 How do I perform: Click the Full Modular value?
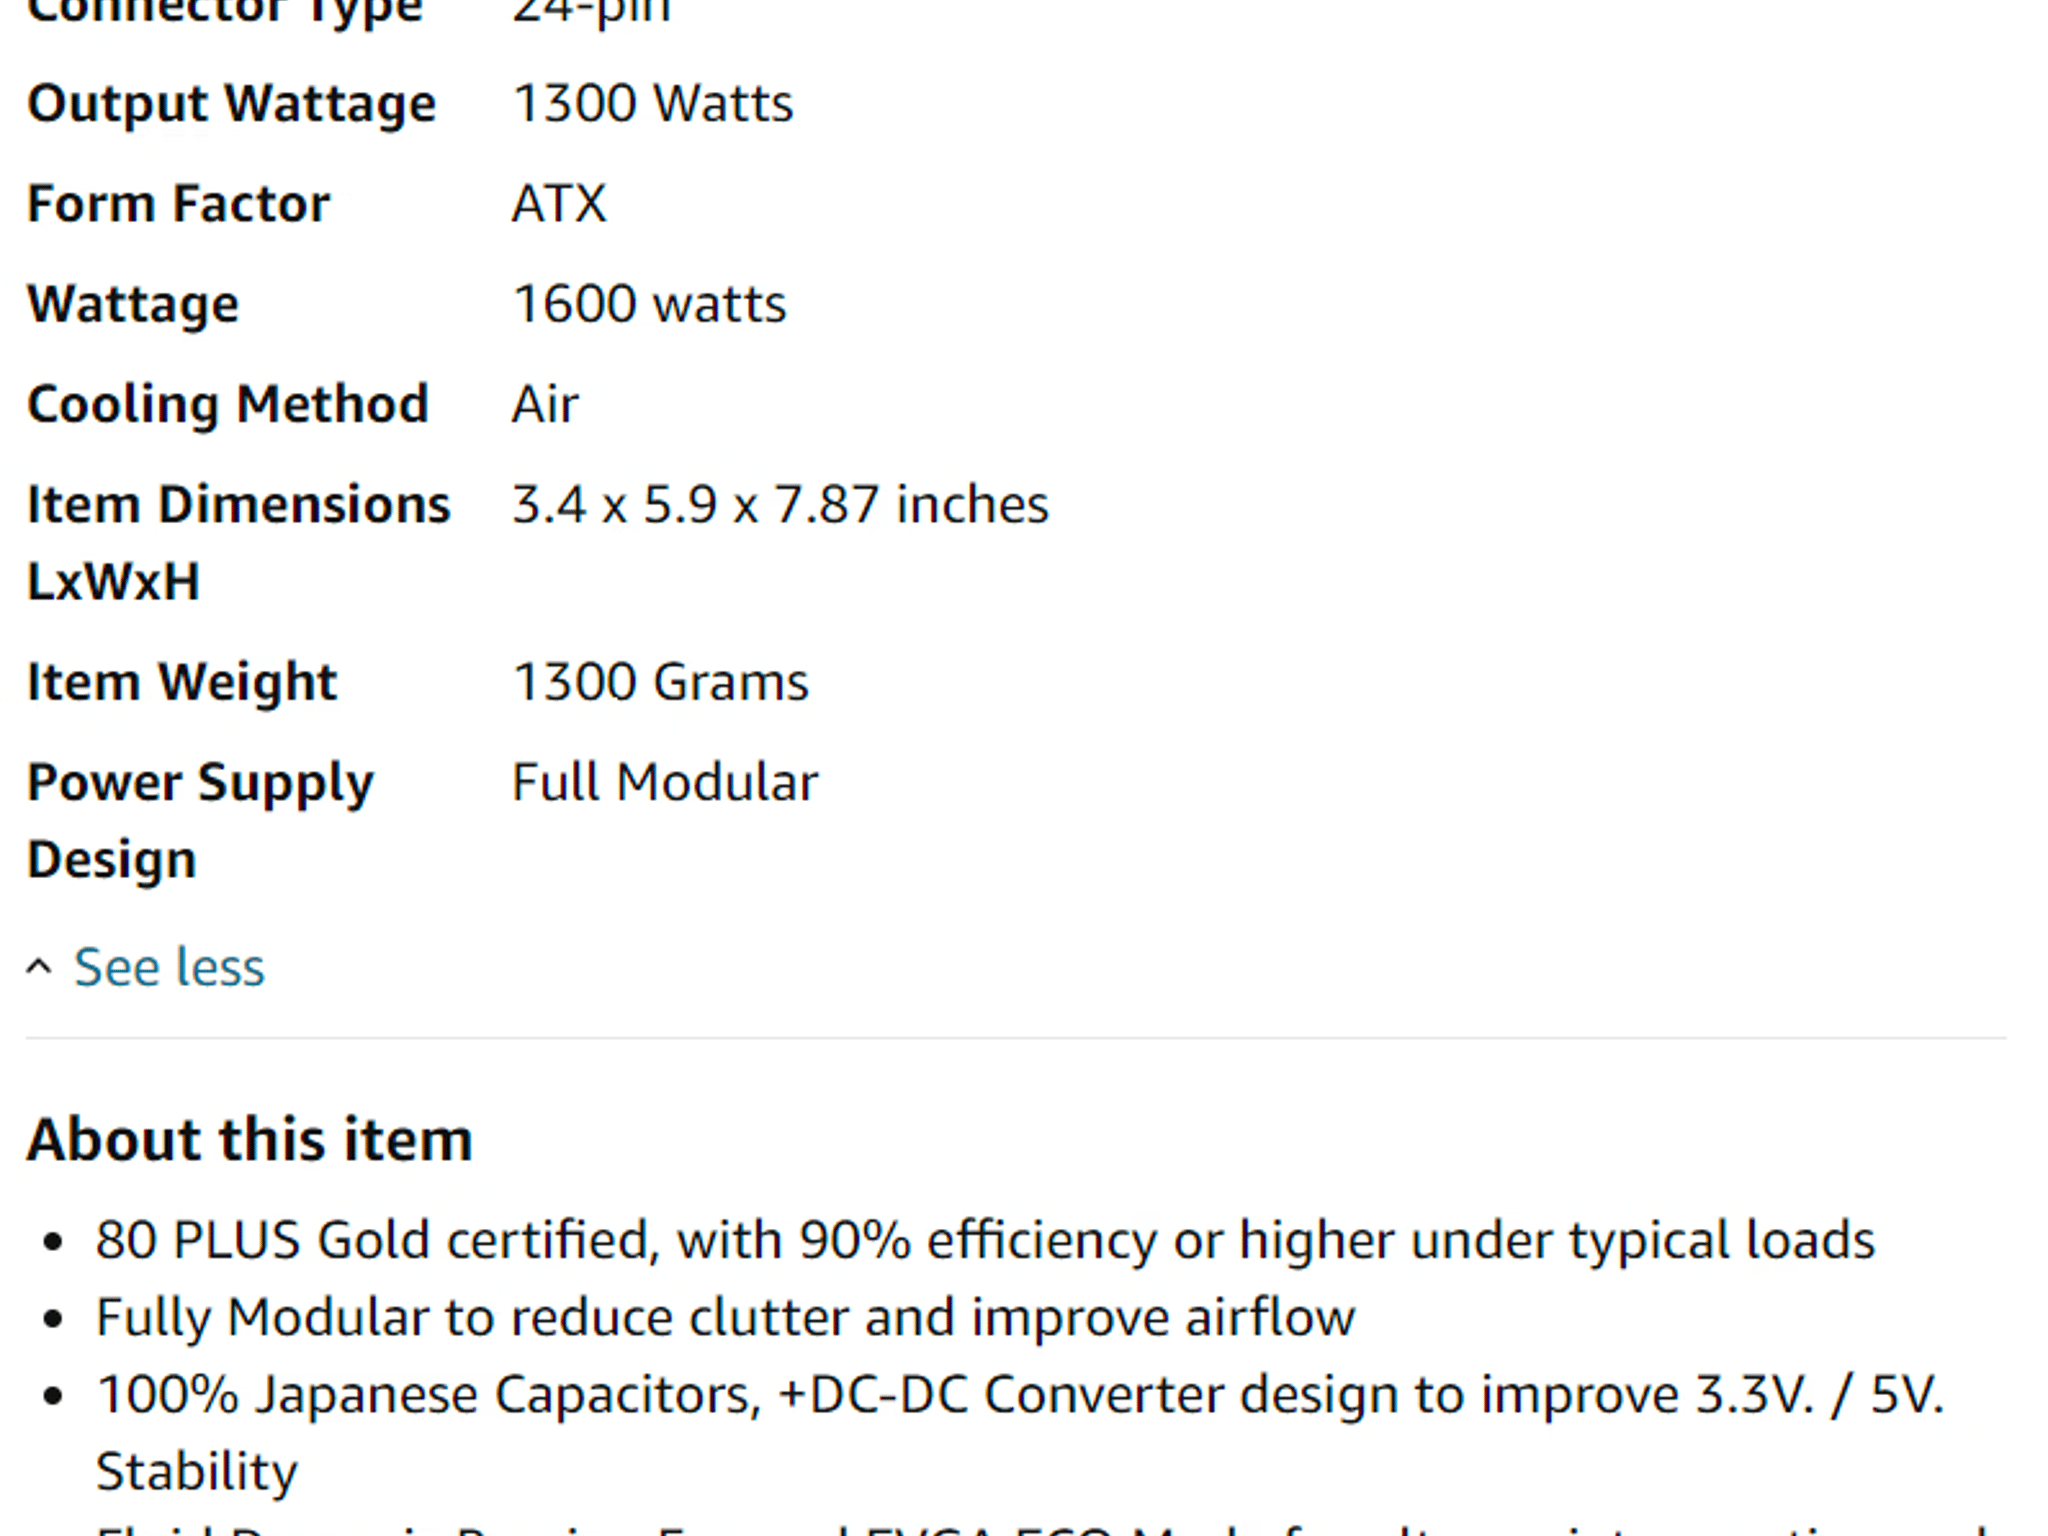click(x=665, y=782)
